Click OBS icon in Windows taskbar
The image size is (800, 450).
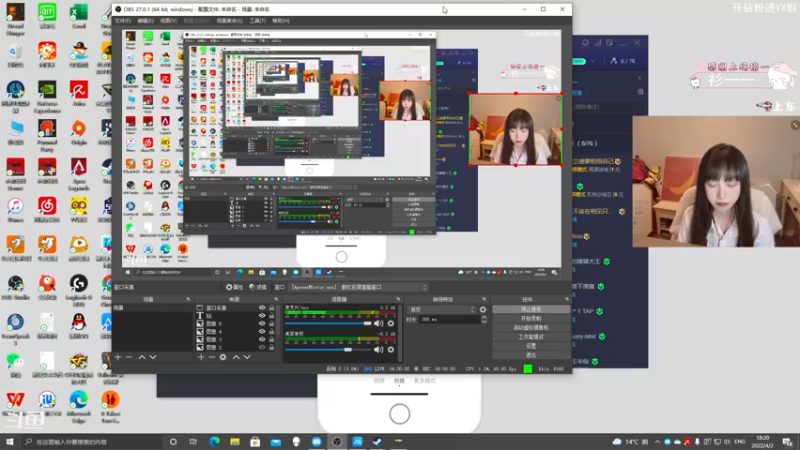tap(337, 441)
